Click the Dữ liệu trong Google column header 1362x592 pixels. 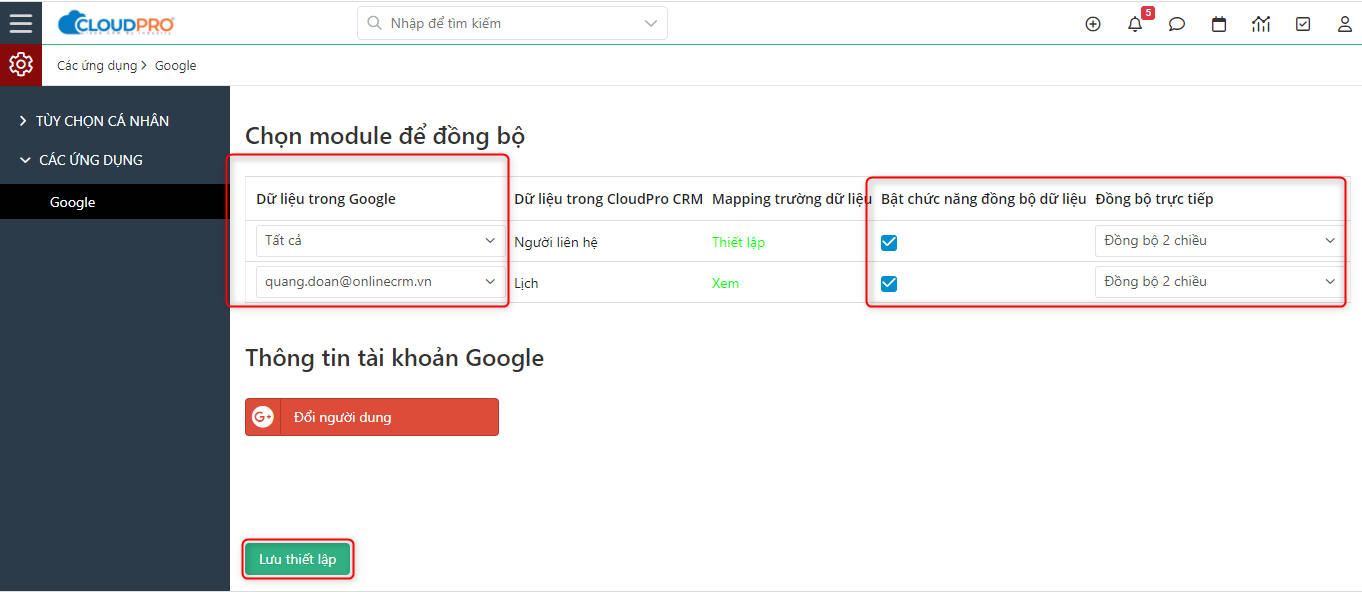[x=326, y=199]
